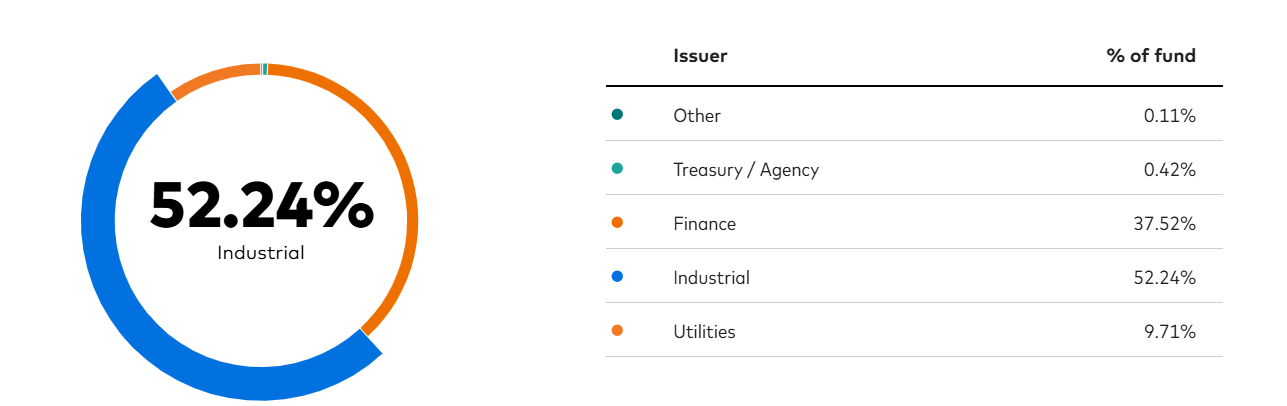This screenshot has width=1287, height=406.
Task: Click the 0.11% value
Action: tap(1170, 115)
